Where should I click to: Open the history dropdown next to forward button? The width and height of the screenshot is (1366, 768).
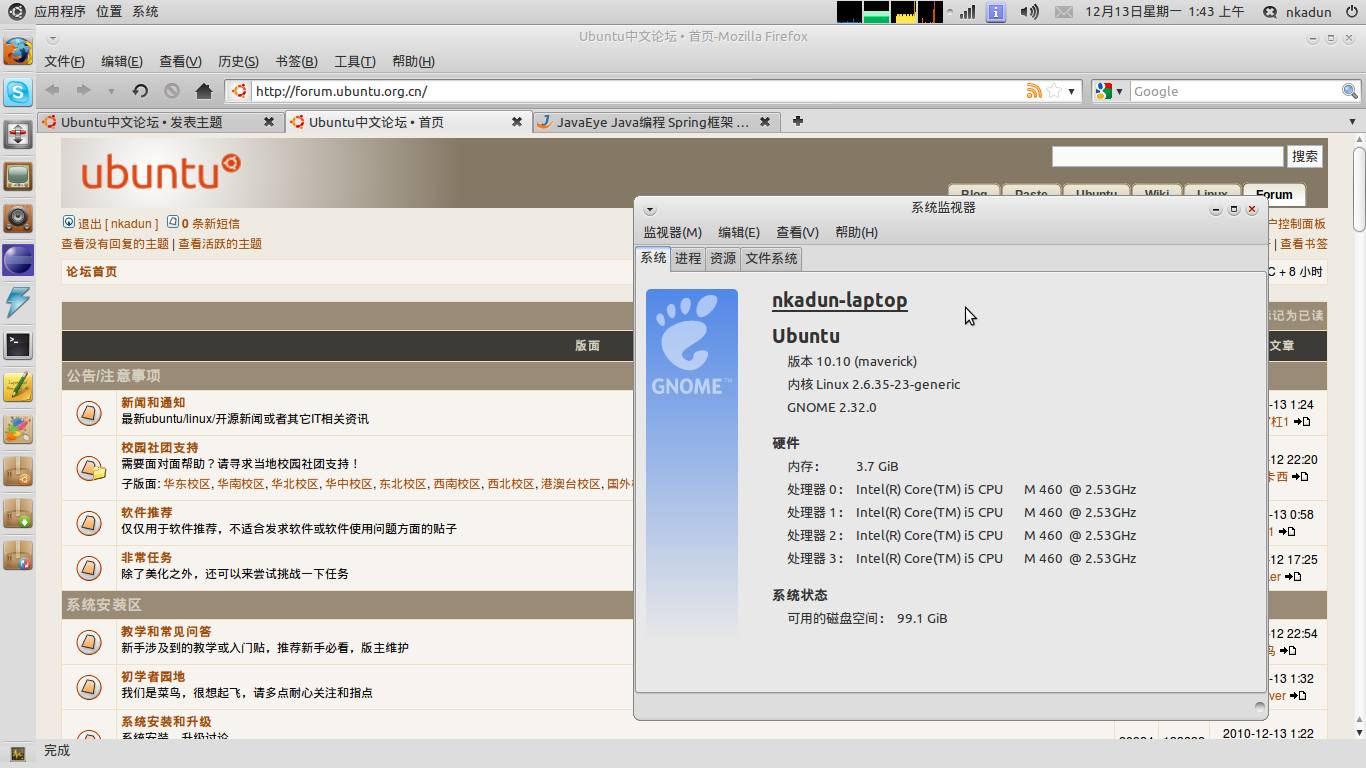coord(111,92)
